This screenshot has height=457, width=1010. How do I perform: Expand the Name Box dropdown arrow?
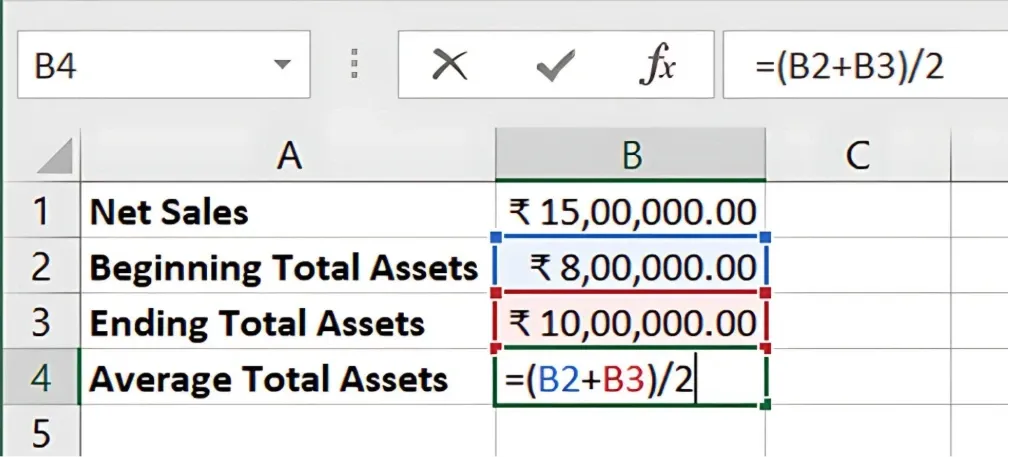[283, 66]
